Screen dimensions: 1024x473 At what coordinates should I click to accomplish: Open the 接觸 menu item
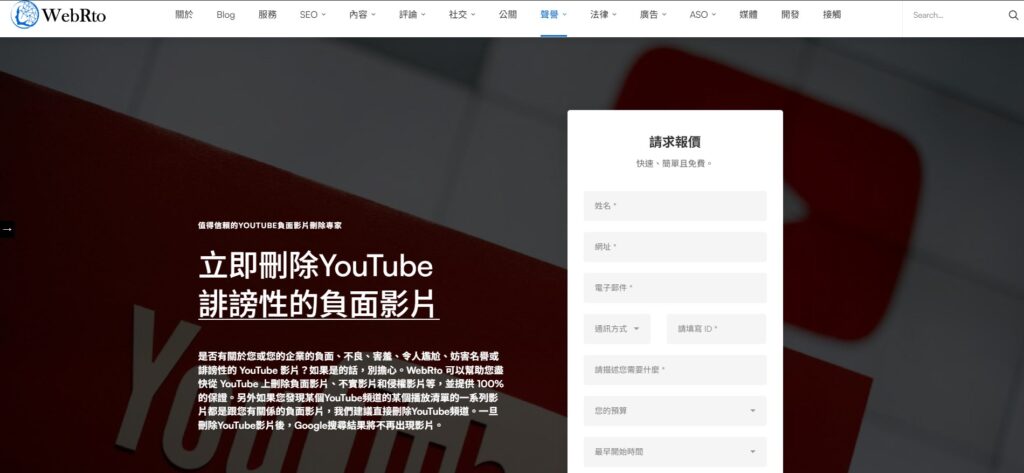(832, 14)
